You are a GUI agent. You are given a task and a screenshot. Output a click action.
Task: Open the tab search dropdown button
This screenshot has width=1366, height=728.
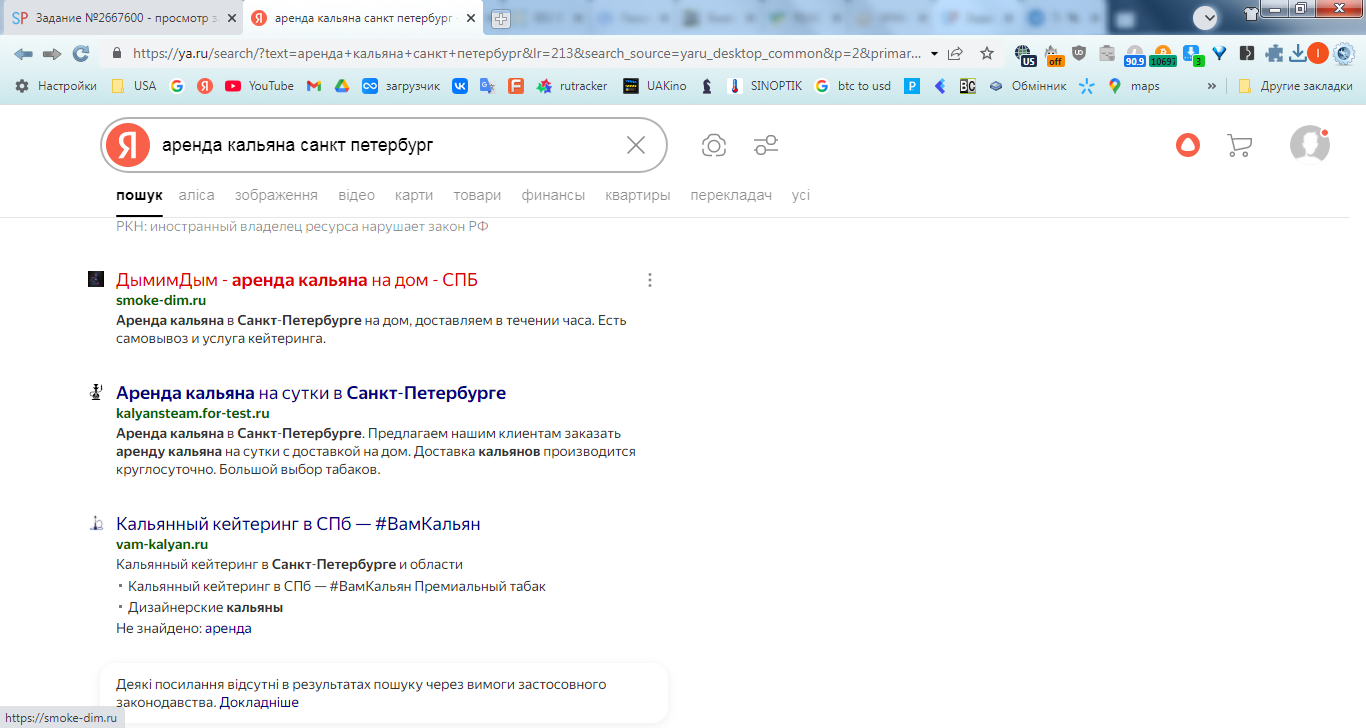coord(1207,17)
